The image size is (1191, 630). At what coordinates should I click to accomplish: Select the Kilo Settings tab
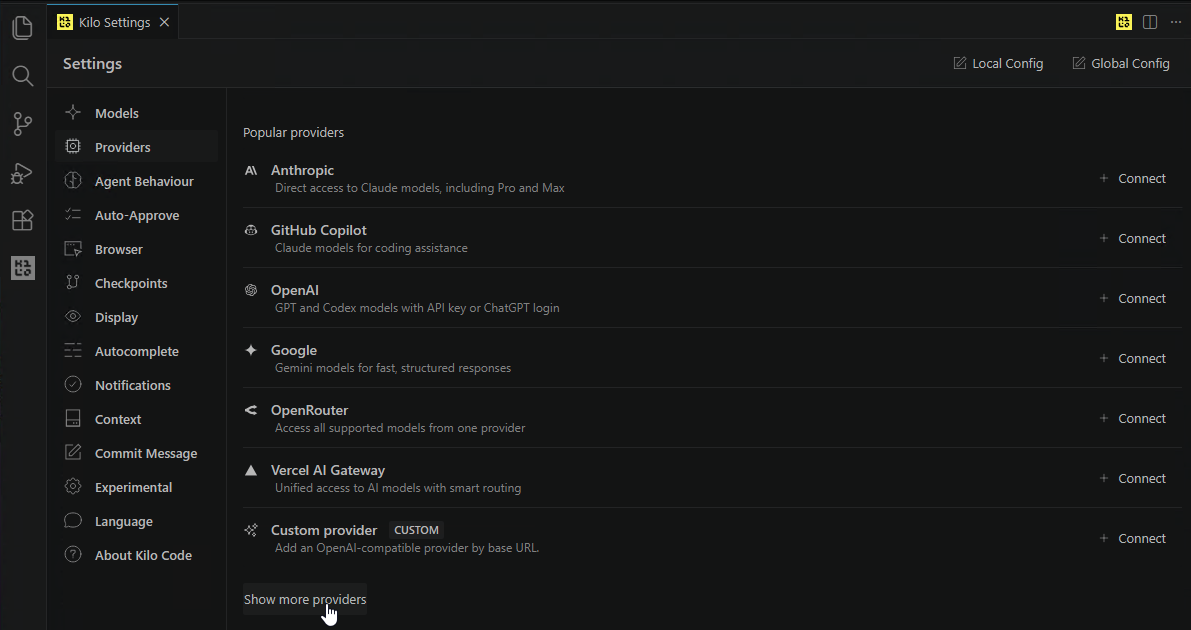112,22
